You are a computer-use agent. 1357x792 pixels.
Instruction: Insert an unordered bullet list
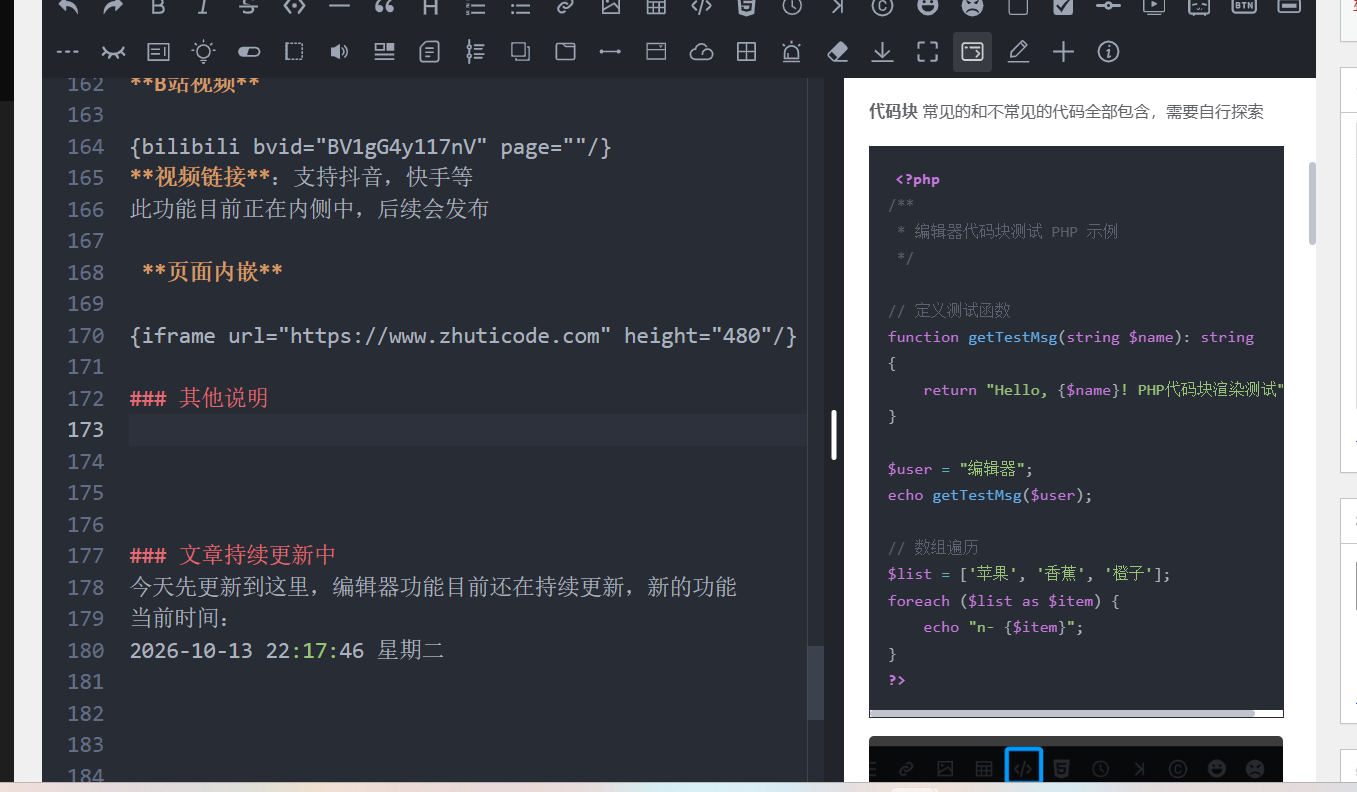[x=520, y=6]
